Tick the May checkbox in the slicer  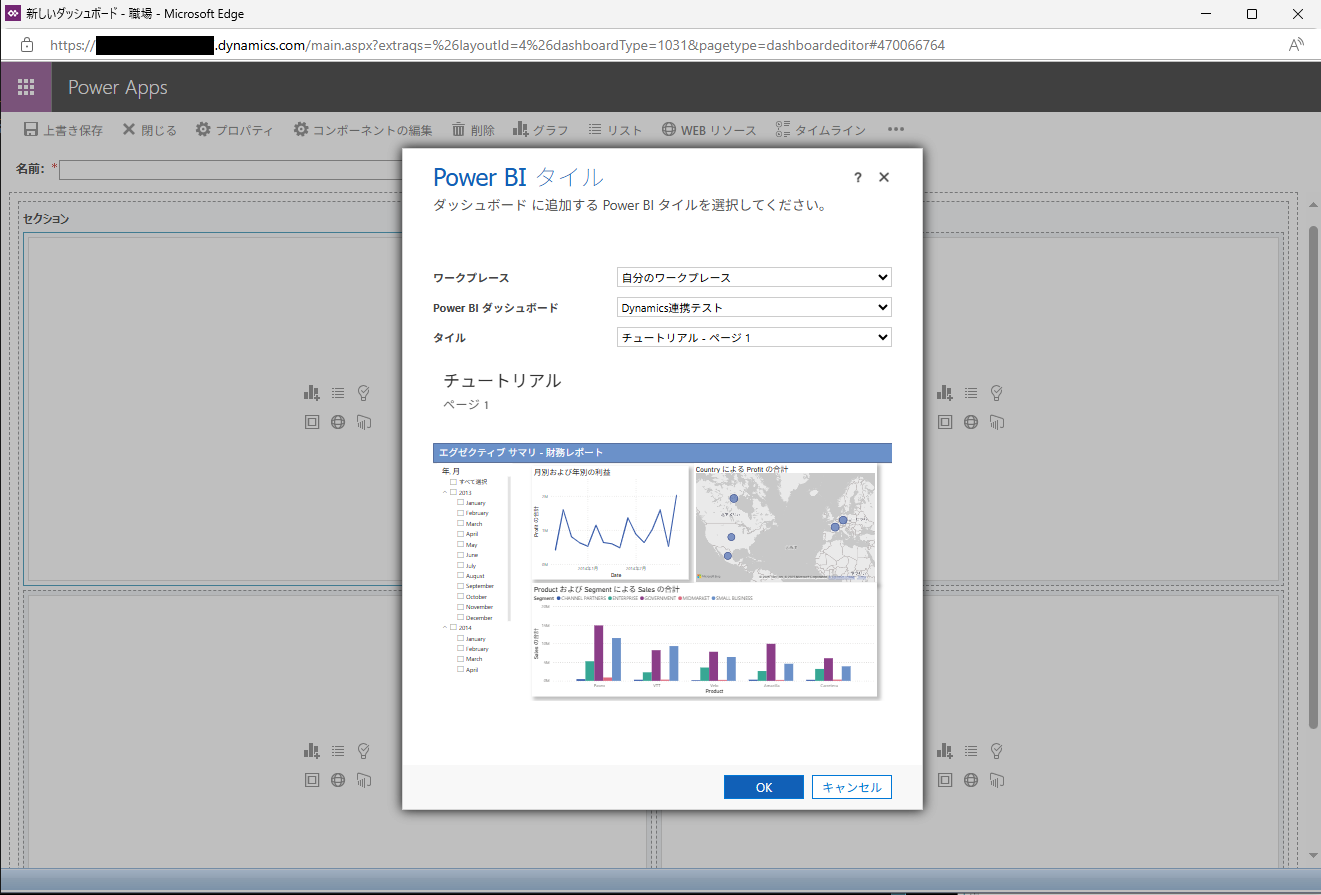tap(461, 545)
